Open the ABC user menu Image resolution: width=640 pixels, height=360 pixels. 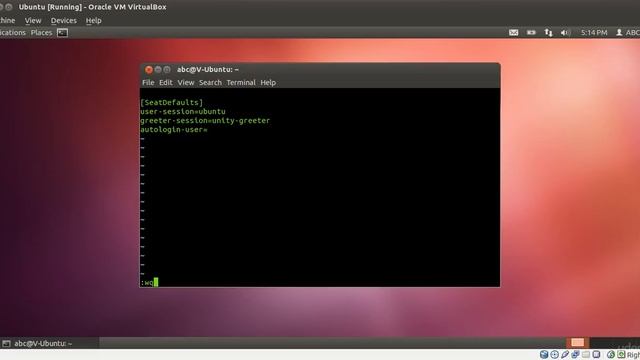tap(628, 32)
